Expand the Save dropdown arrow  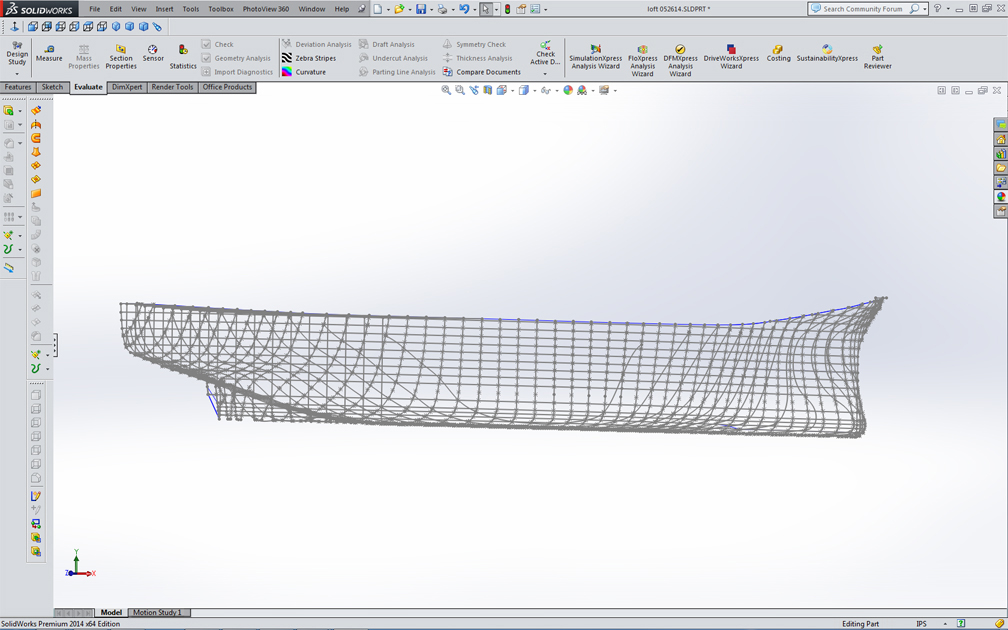click(x=431, y=10)
